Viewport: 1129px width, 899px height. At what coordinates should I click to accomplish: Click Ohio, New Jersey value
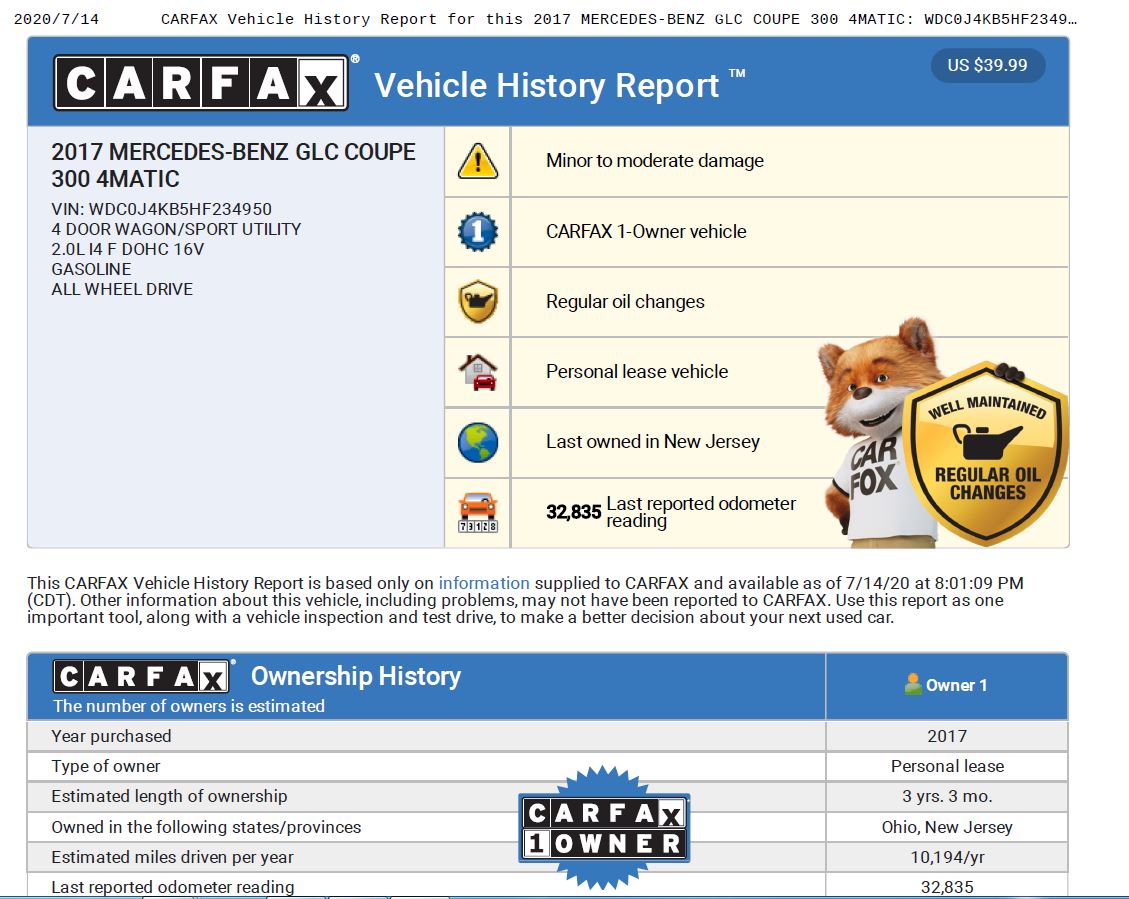coord(947,827)
